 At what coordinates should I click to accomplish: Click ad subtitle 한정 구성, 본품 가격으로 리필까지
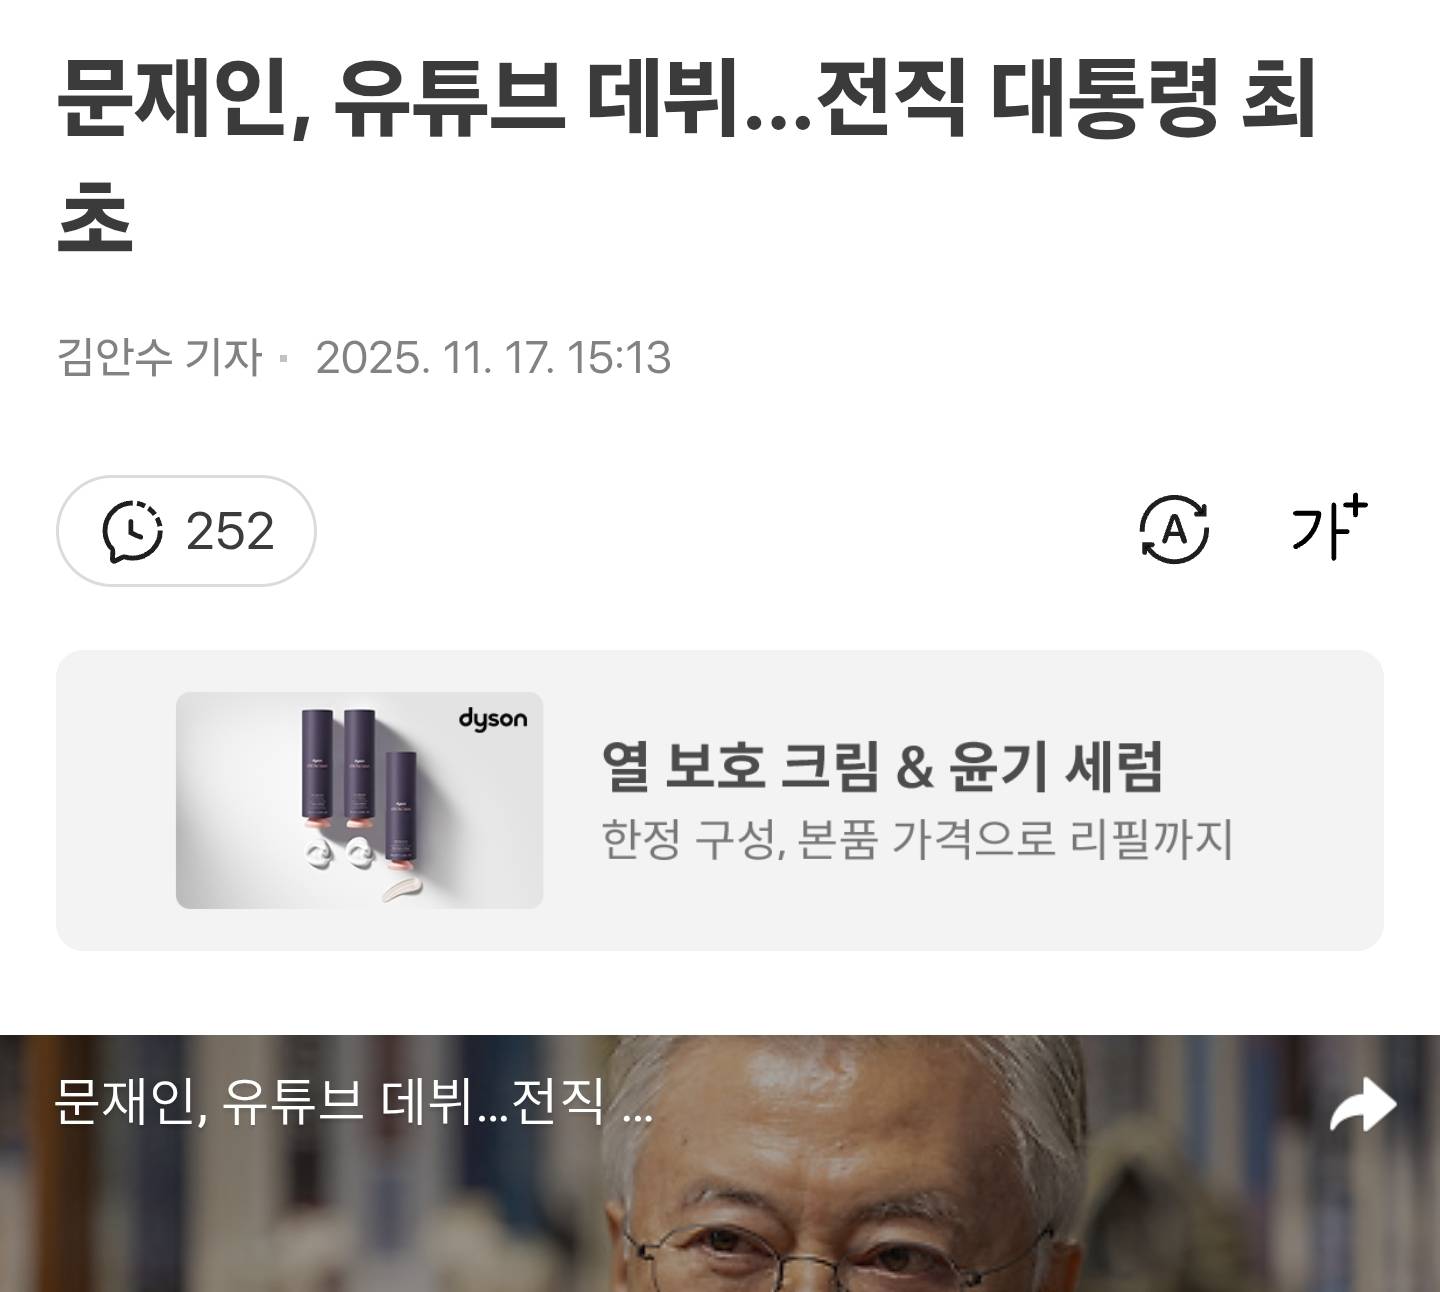(x=917, y=839)
